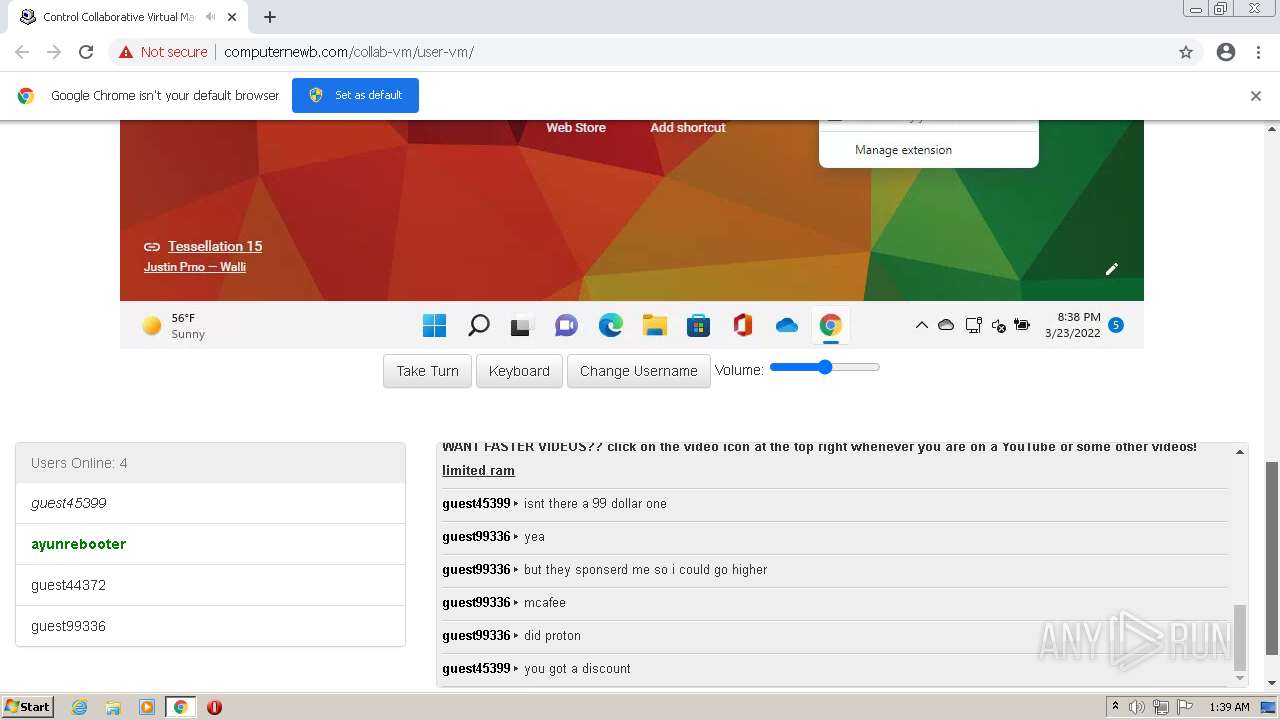Click the muted volume tray icon in VM
Viewport: 1280px width, 720px height.
[x=998, y=325]
